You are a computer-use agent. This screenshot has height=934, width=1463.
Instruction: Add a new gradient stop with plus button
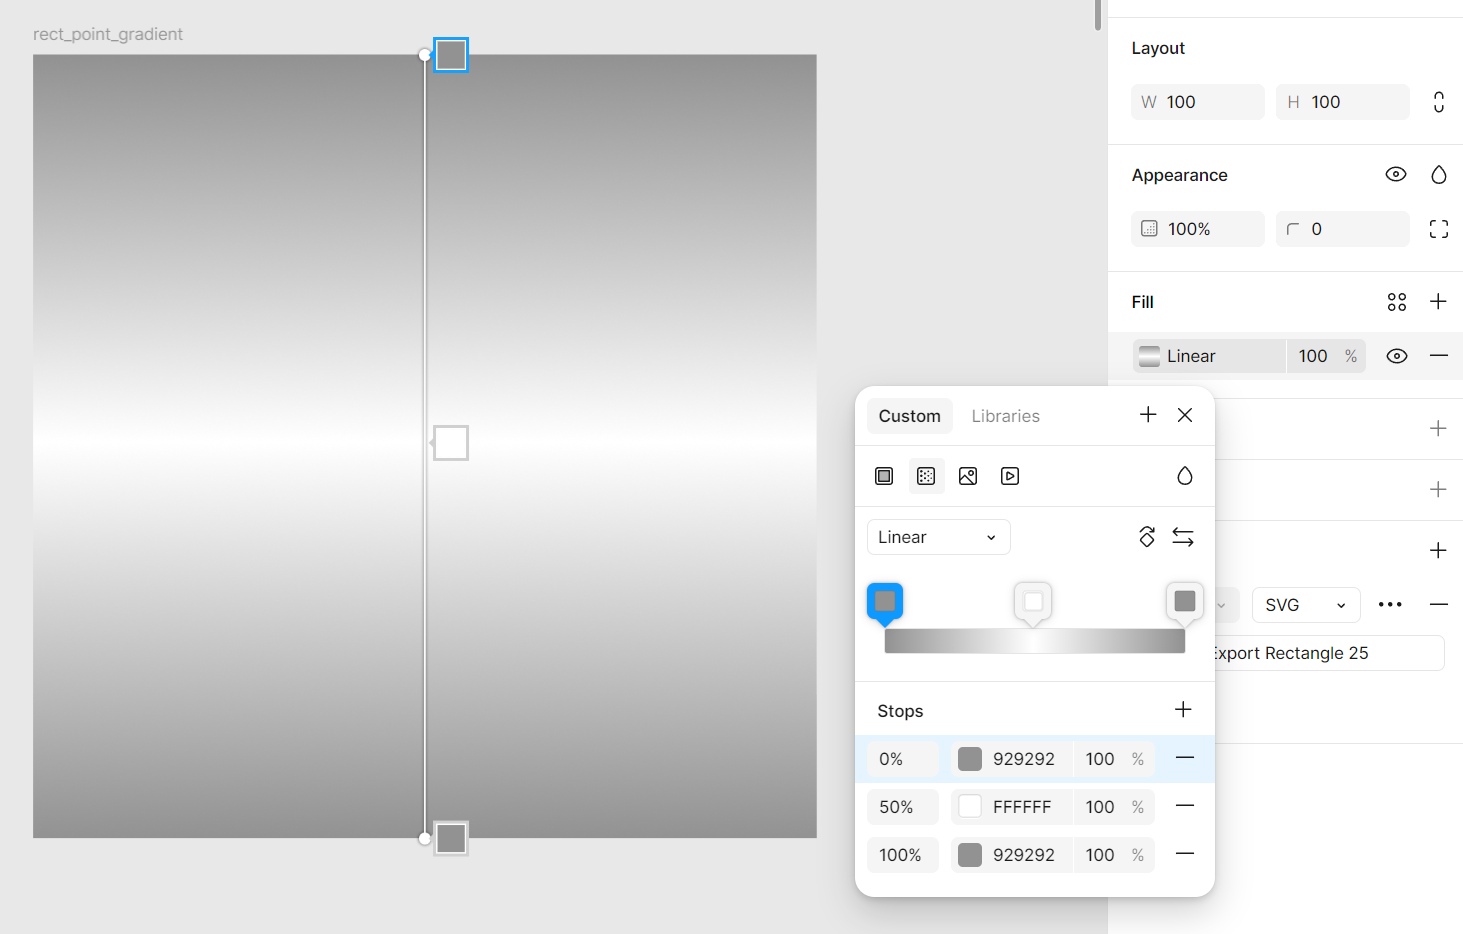pyautogui.click(x=1183, y=709)
